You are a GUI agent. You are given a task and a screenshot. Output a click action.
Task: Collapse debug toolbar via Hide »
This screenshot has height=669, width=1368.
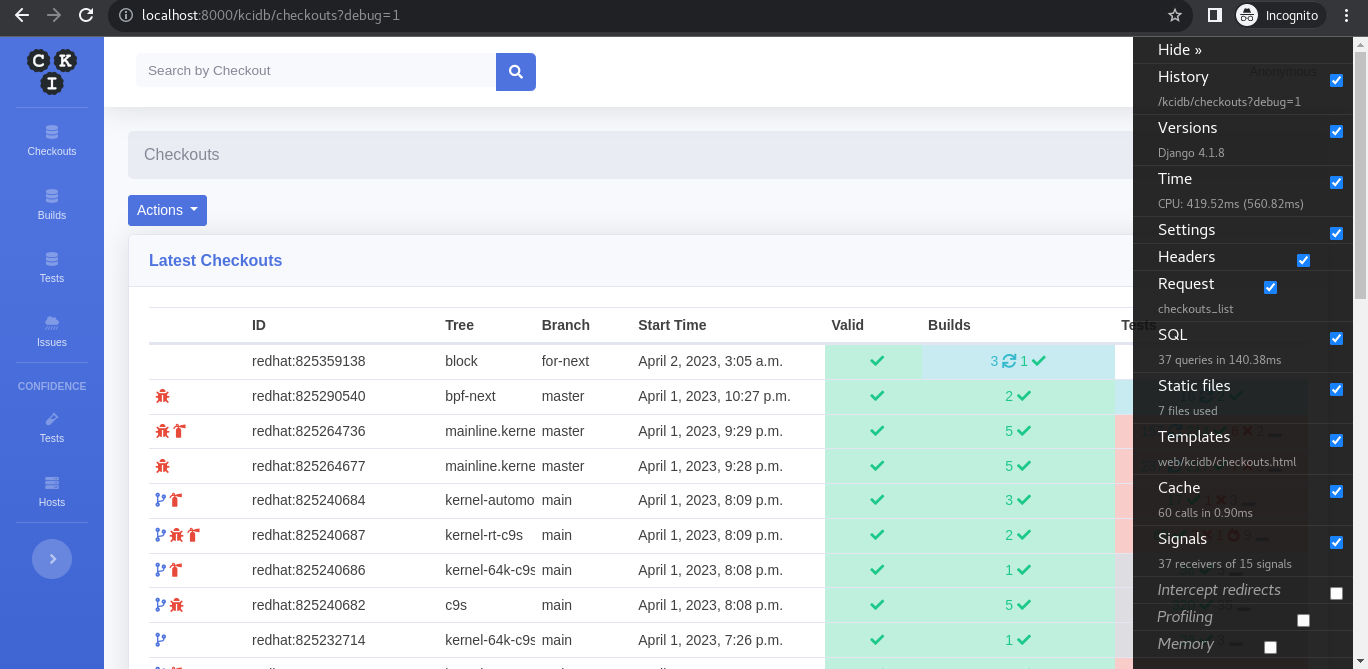point(1180,50)
